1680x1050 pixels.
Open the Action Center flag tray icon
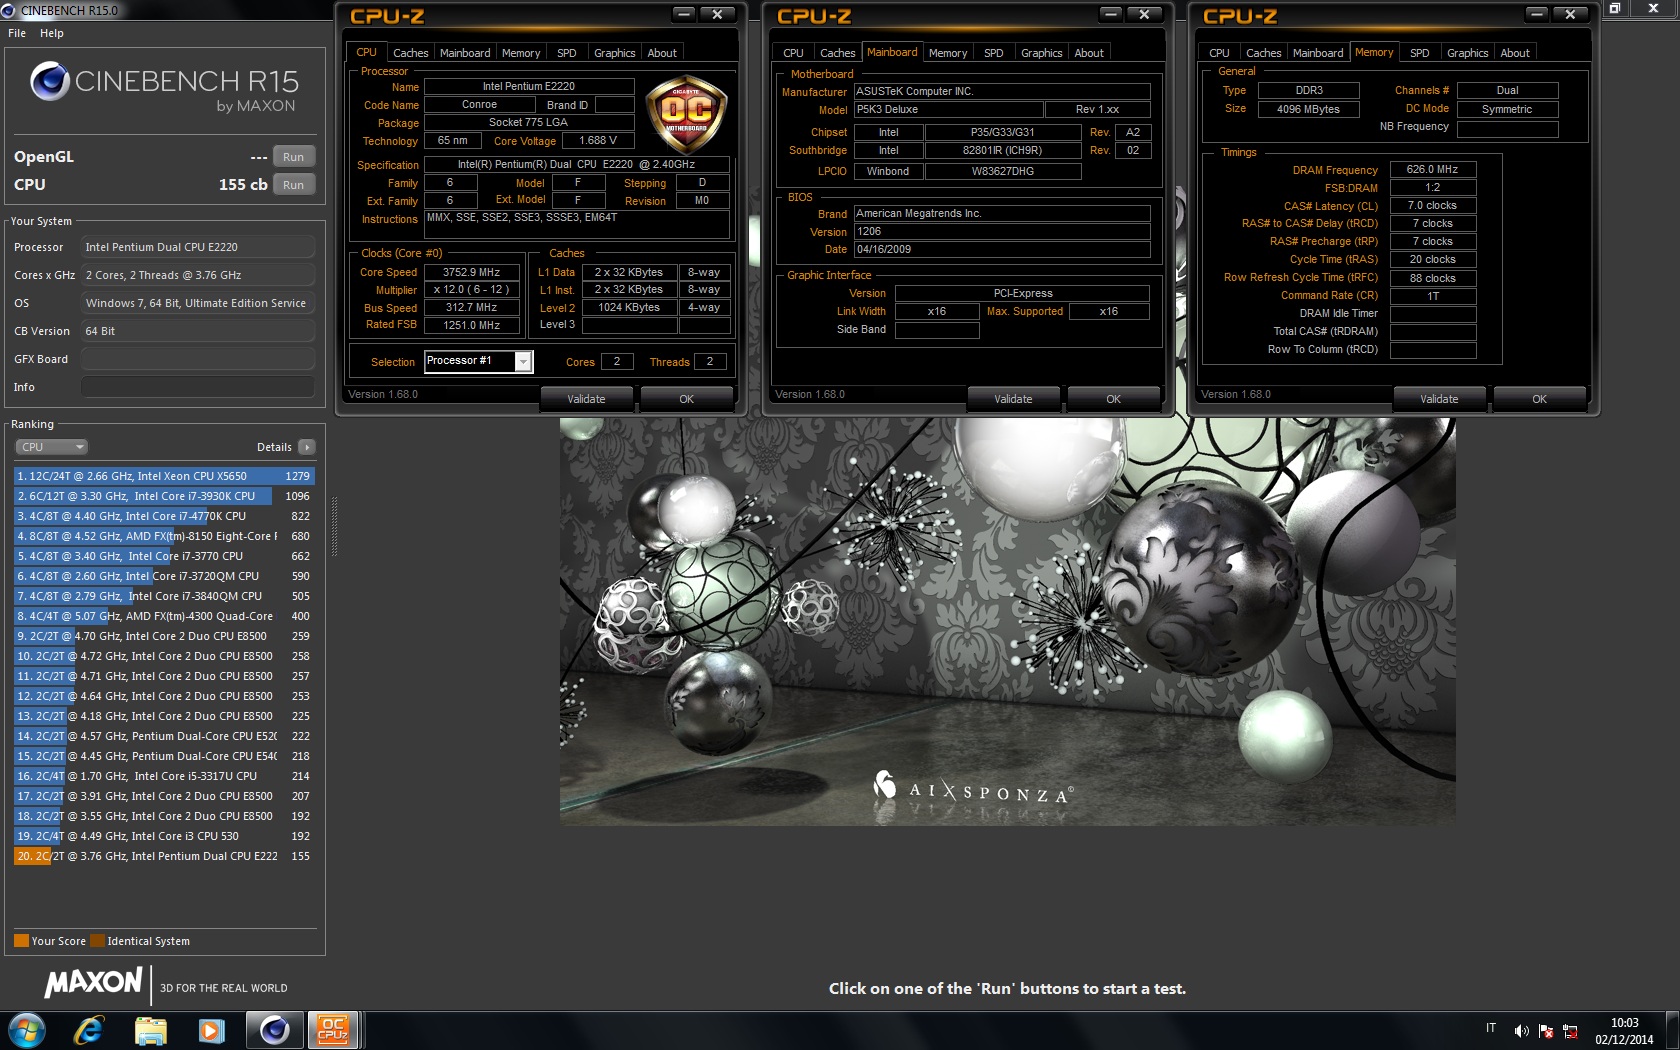coord(1546,1031)
